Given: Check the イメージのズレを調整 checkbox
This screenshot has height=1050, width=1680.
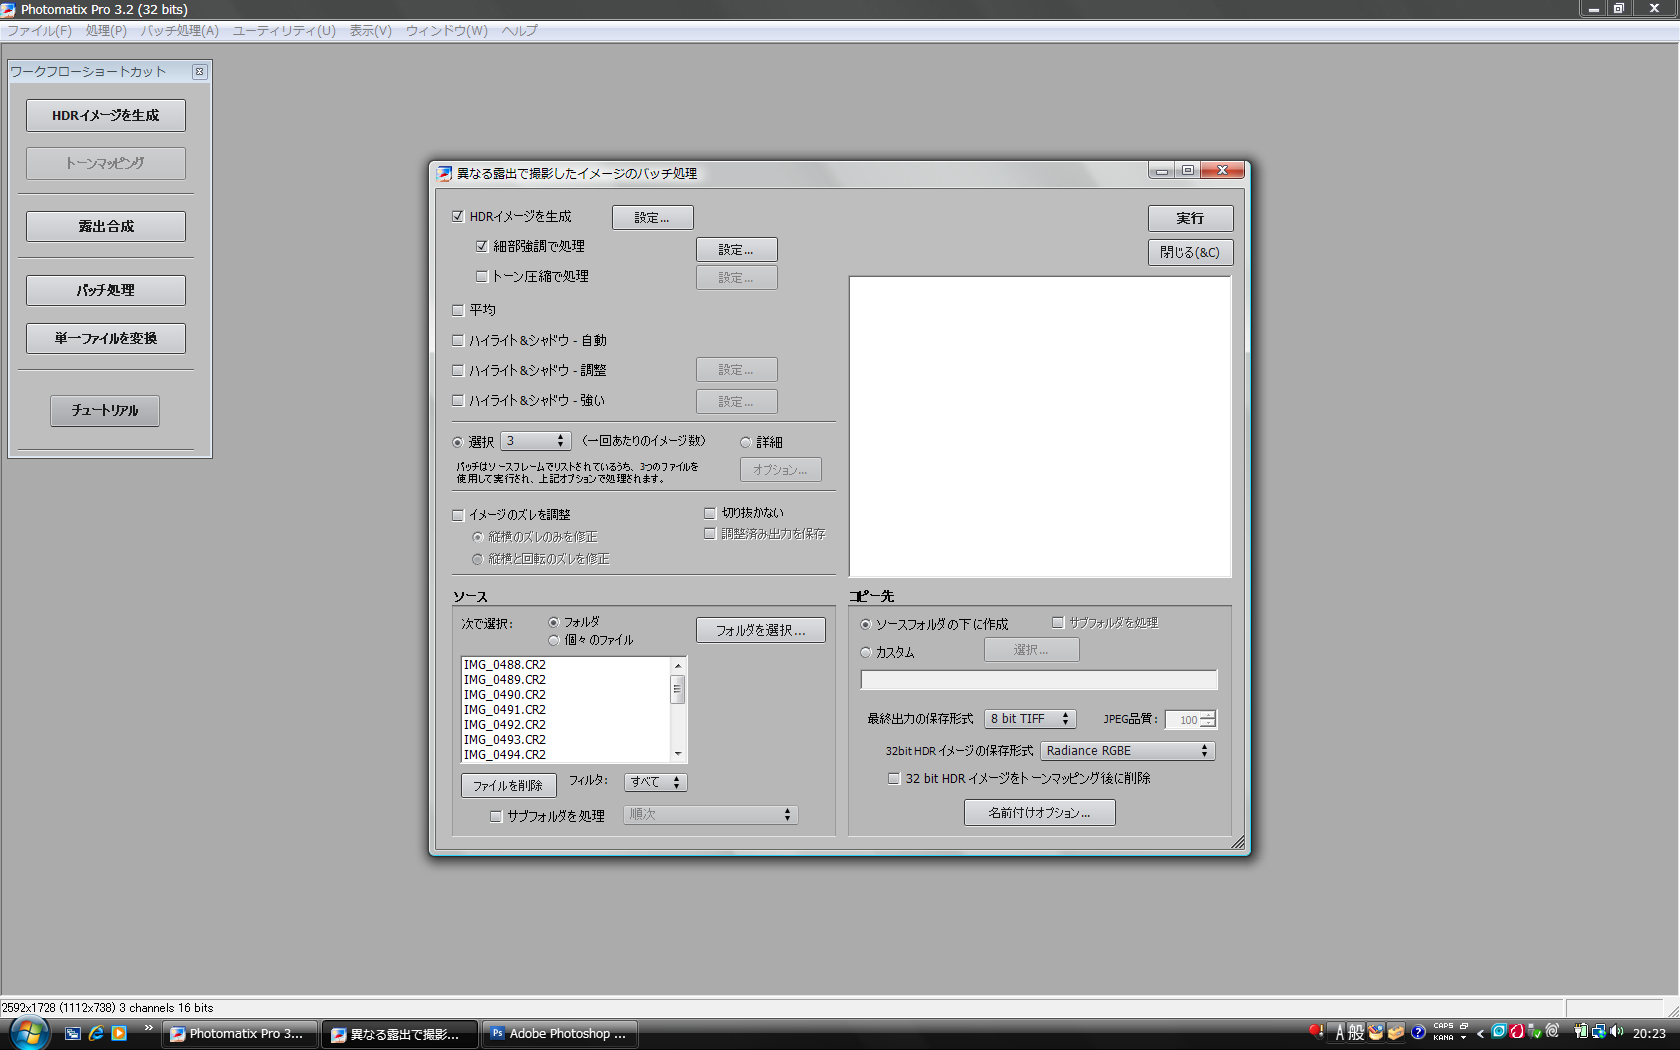Looking at the screenshot, I should 458,515.
